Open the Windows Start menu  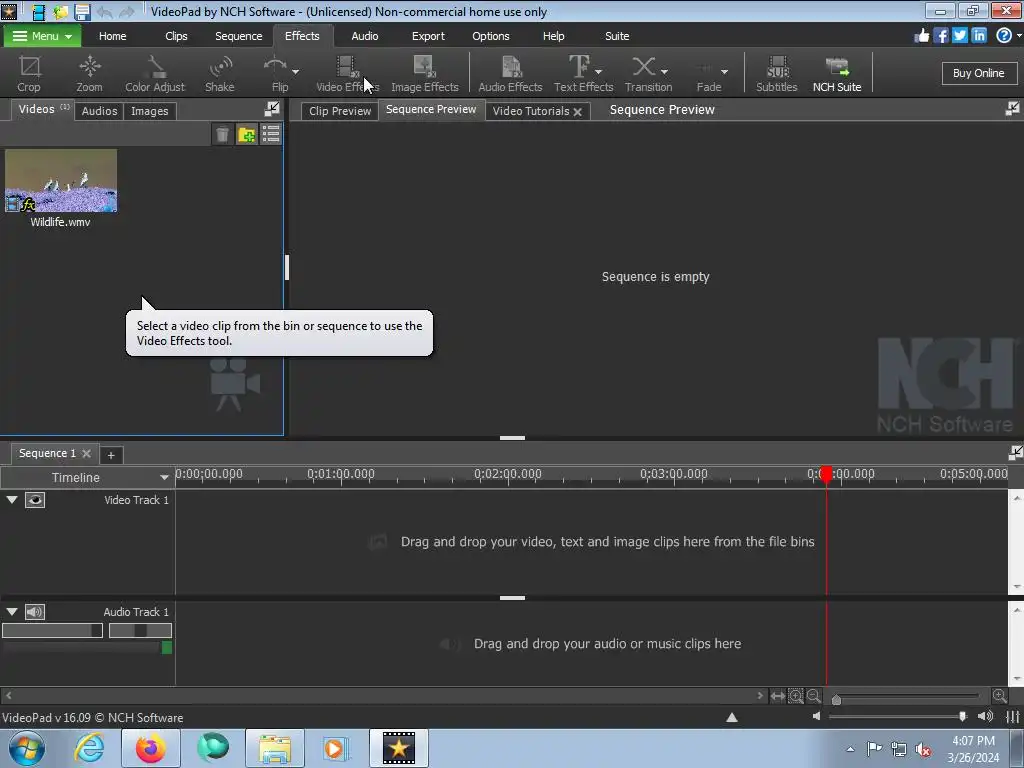tap(27, 748)
